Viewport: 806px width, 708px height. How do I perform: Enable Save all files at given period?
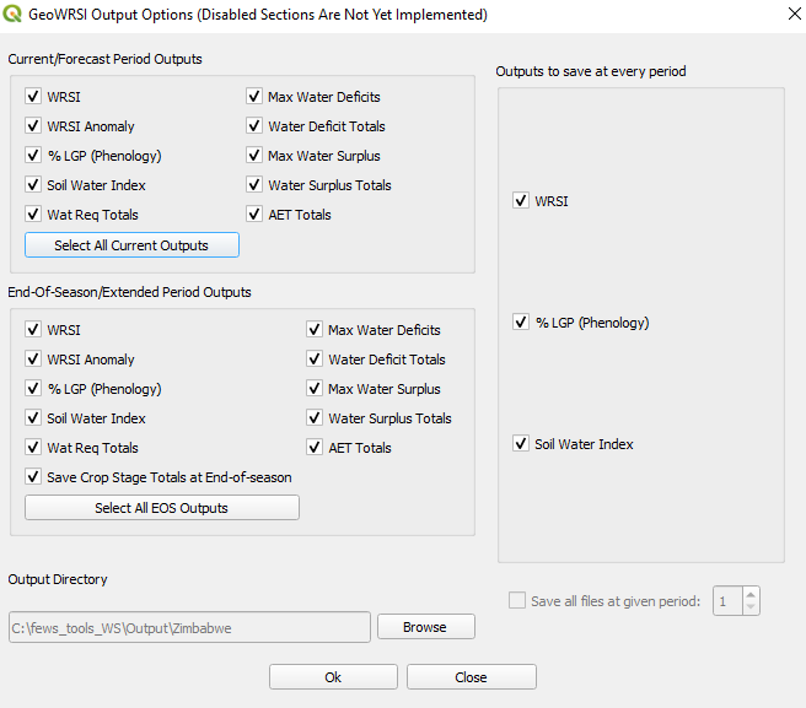tap(517, 601)
